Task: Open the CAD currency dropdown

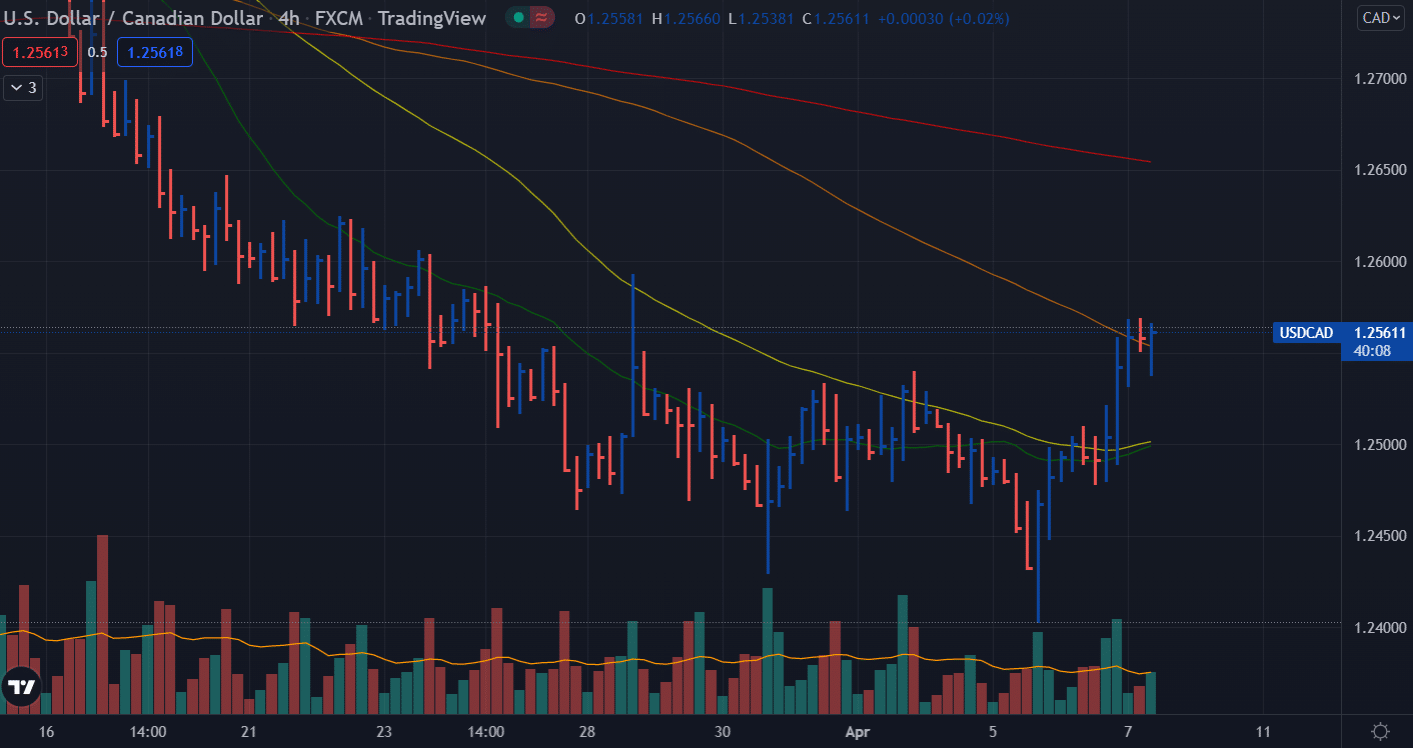Action: click(1382, 17)
